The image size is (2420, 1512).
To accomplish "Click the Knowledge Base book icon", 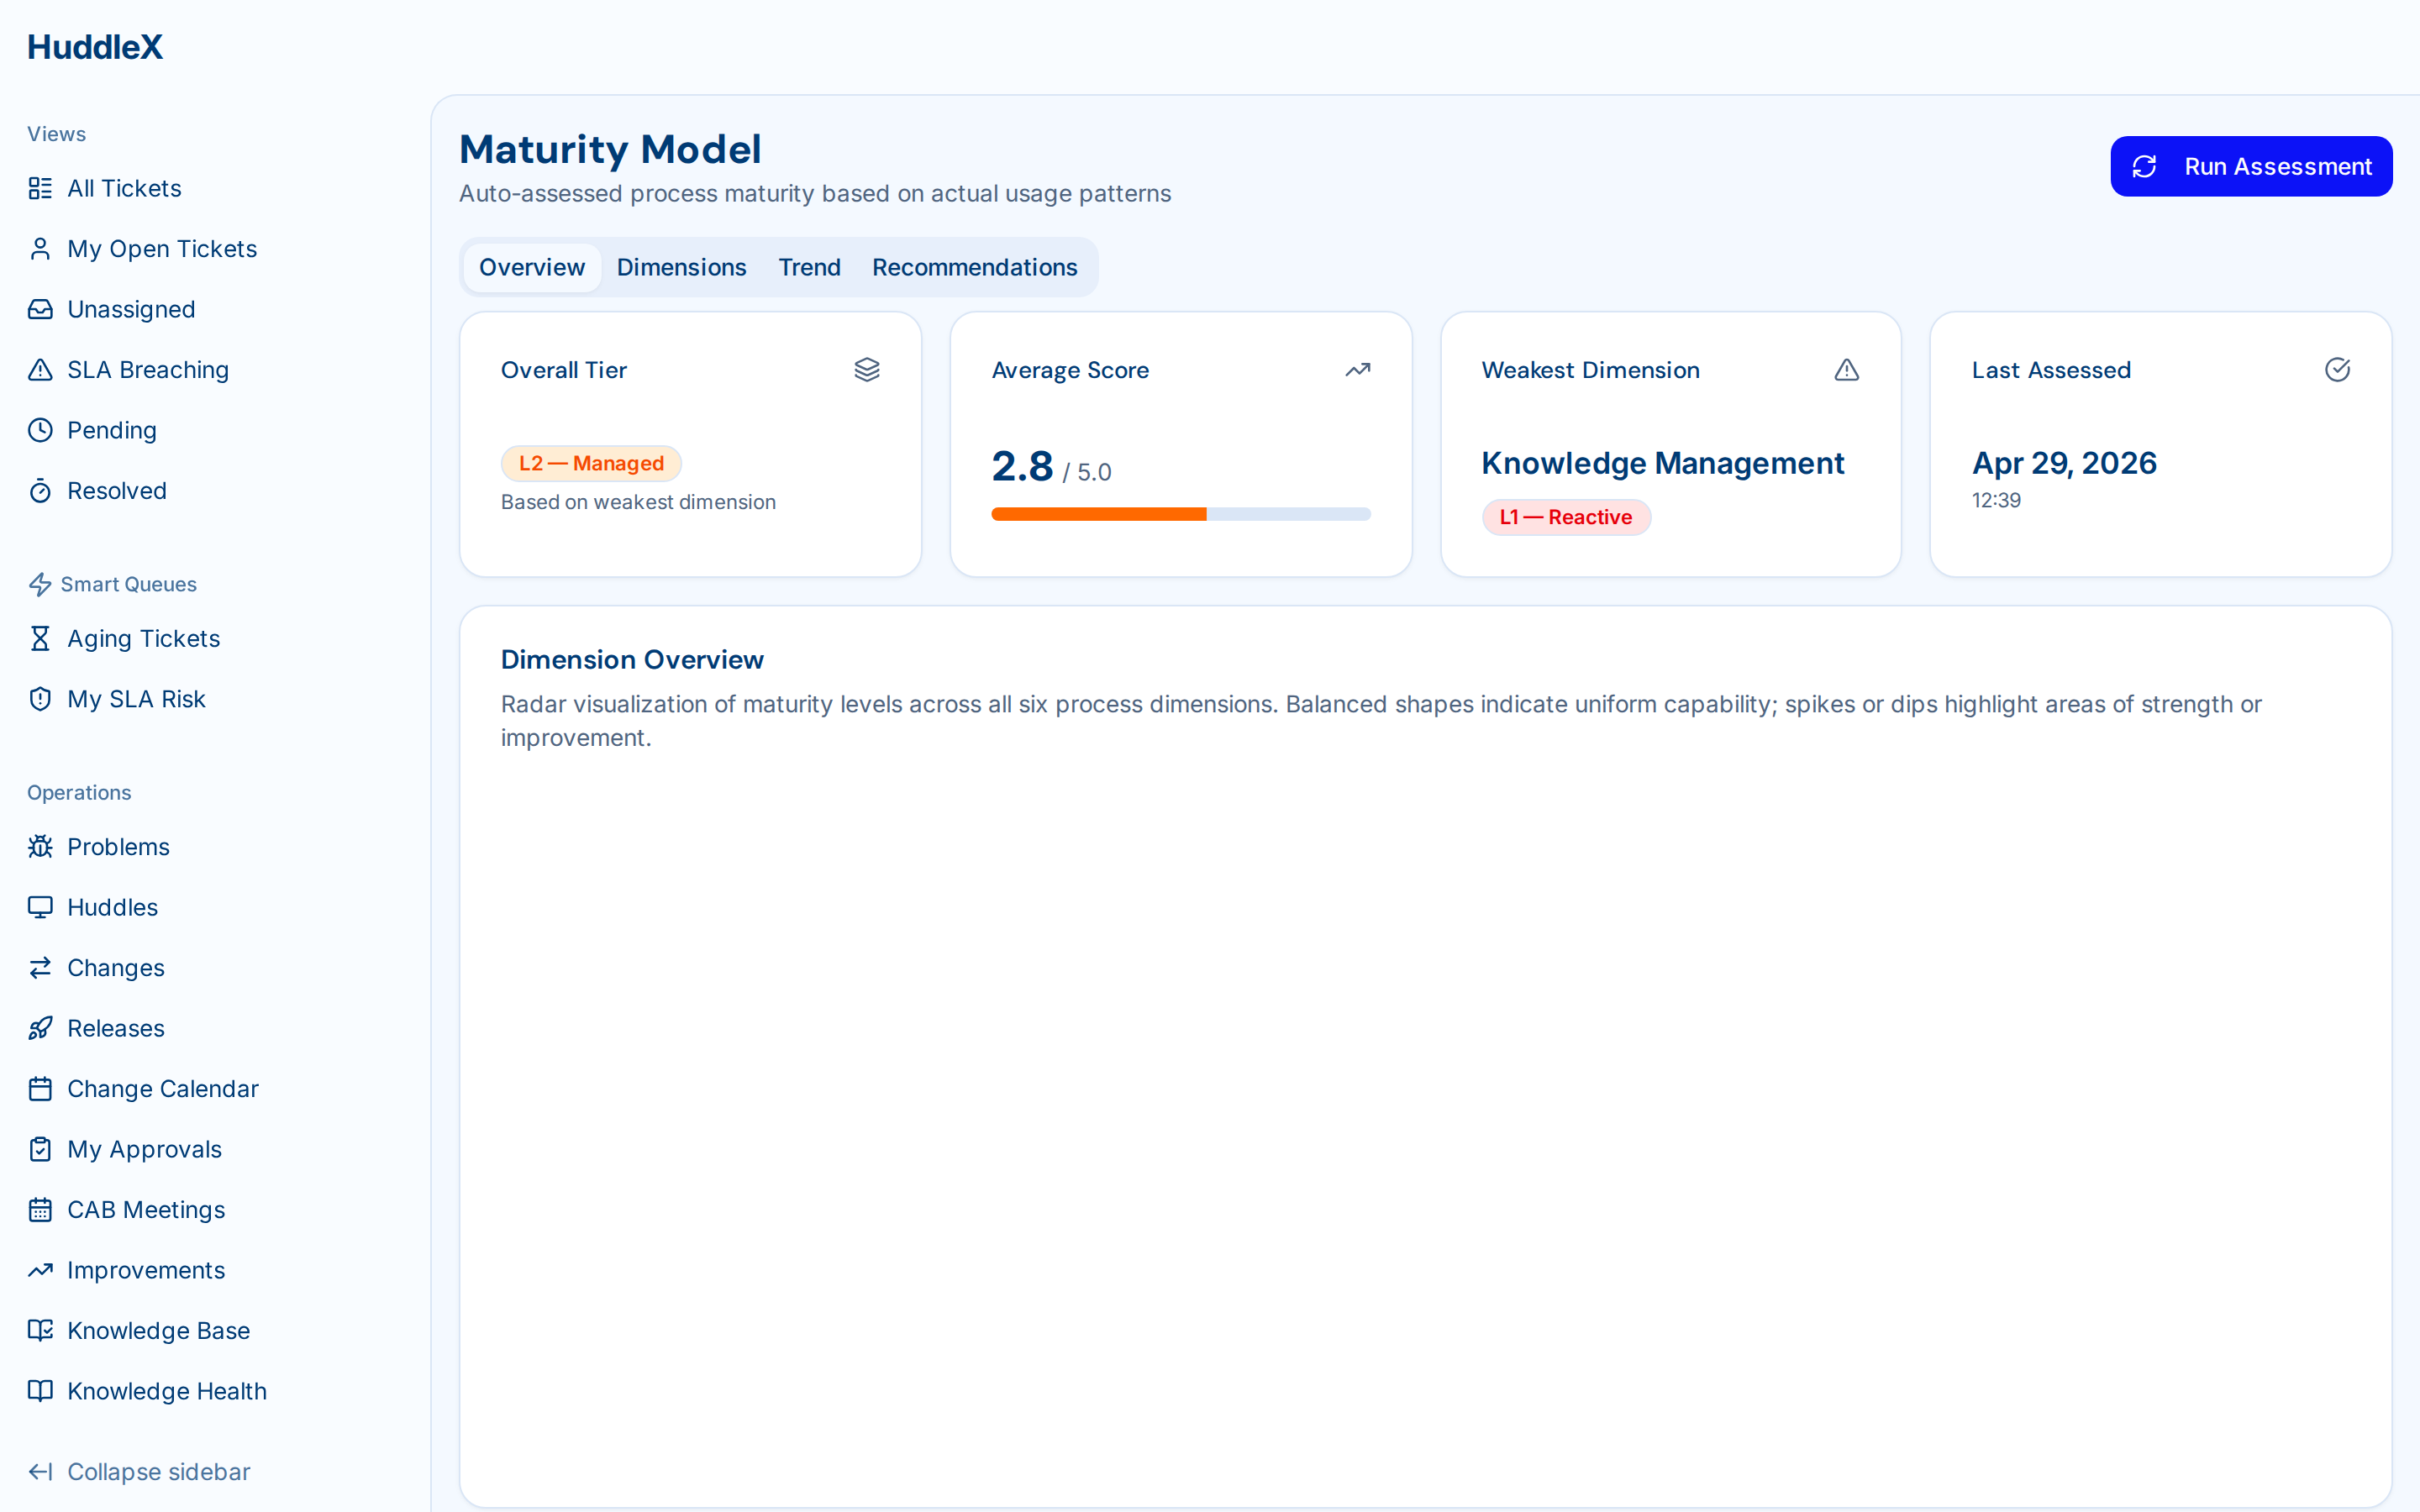I will pos(40,1331).
